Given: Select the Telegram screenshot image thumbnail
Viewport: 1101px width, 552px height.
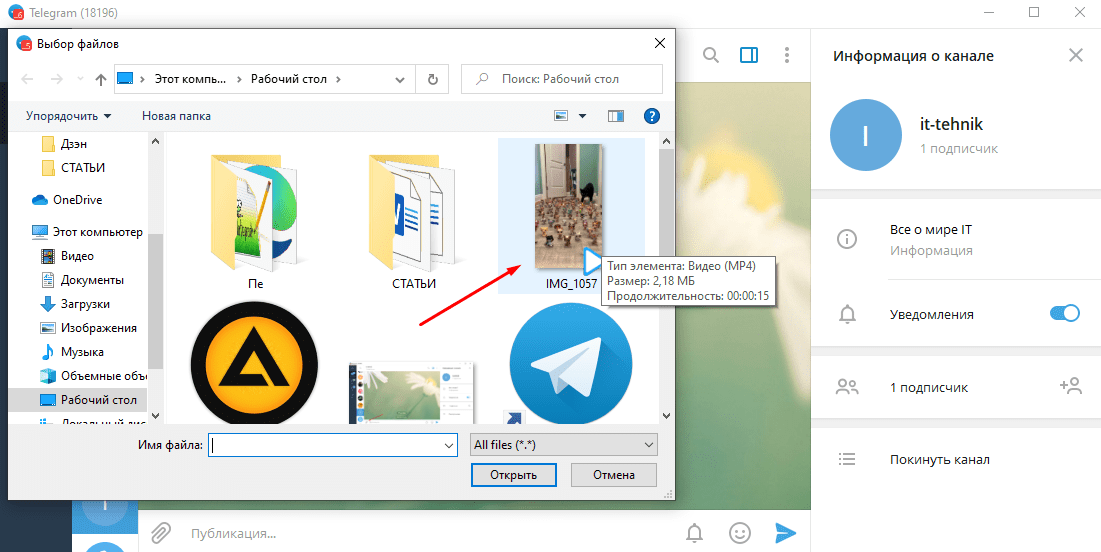Looking at the screenshot, I should 413,393.
